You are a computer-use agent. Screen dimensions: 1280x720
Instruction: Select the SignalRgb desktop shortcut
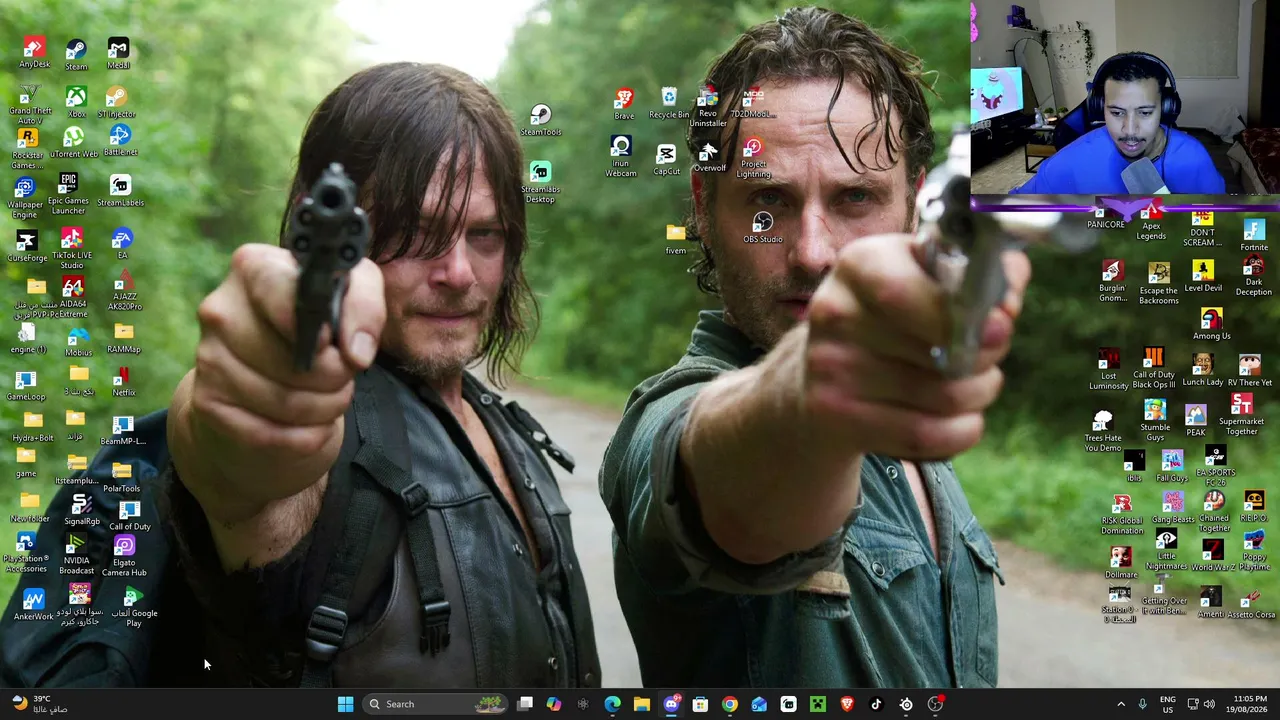[82, 510]
